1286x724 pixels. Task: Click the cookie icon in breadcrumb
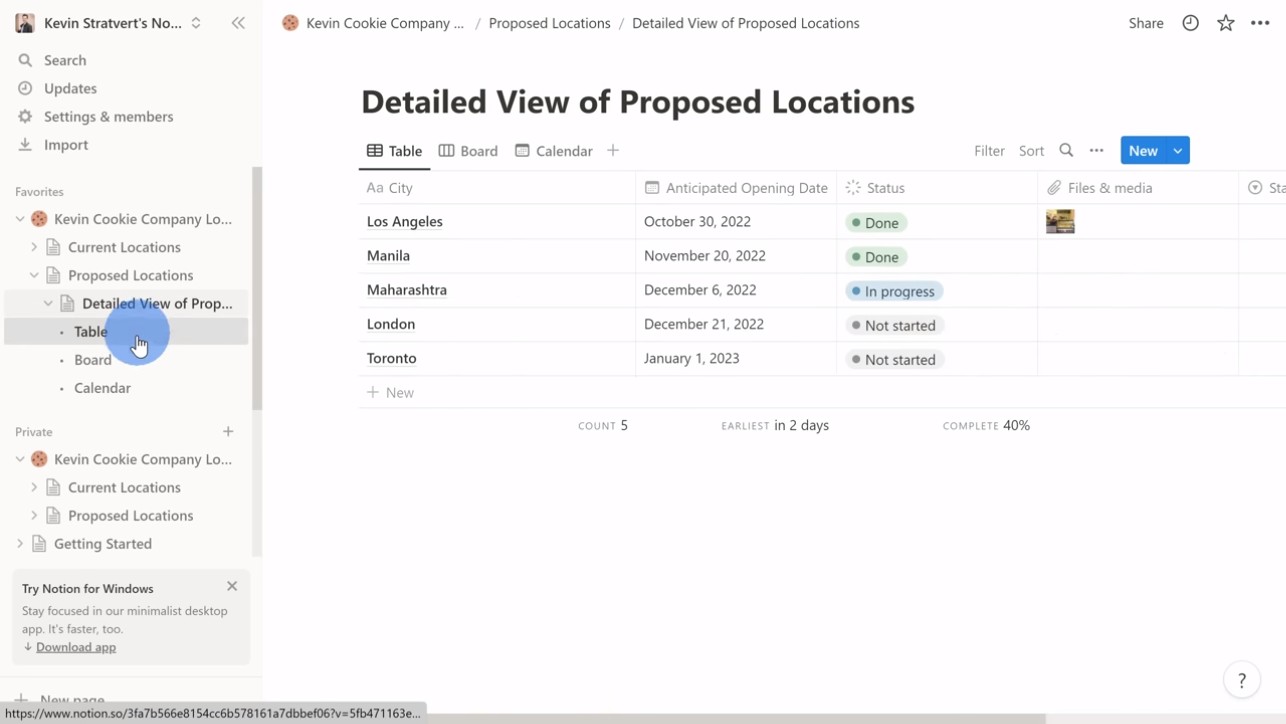290,23
